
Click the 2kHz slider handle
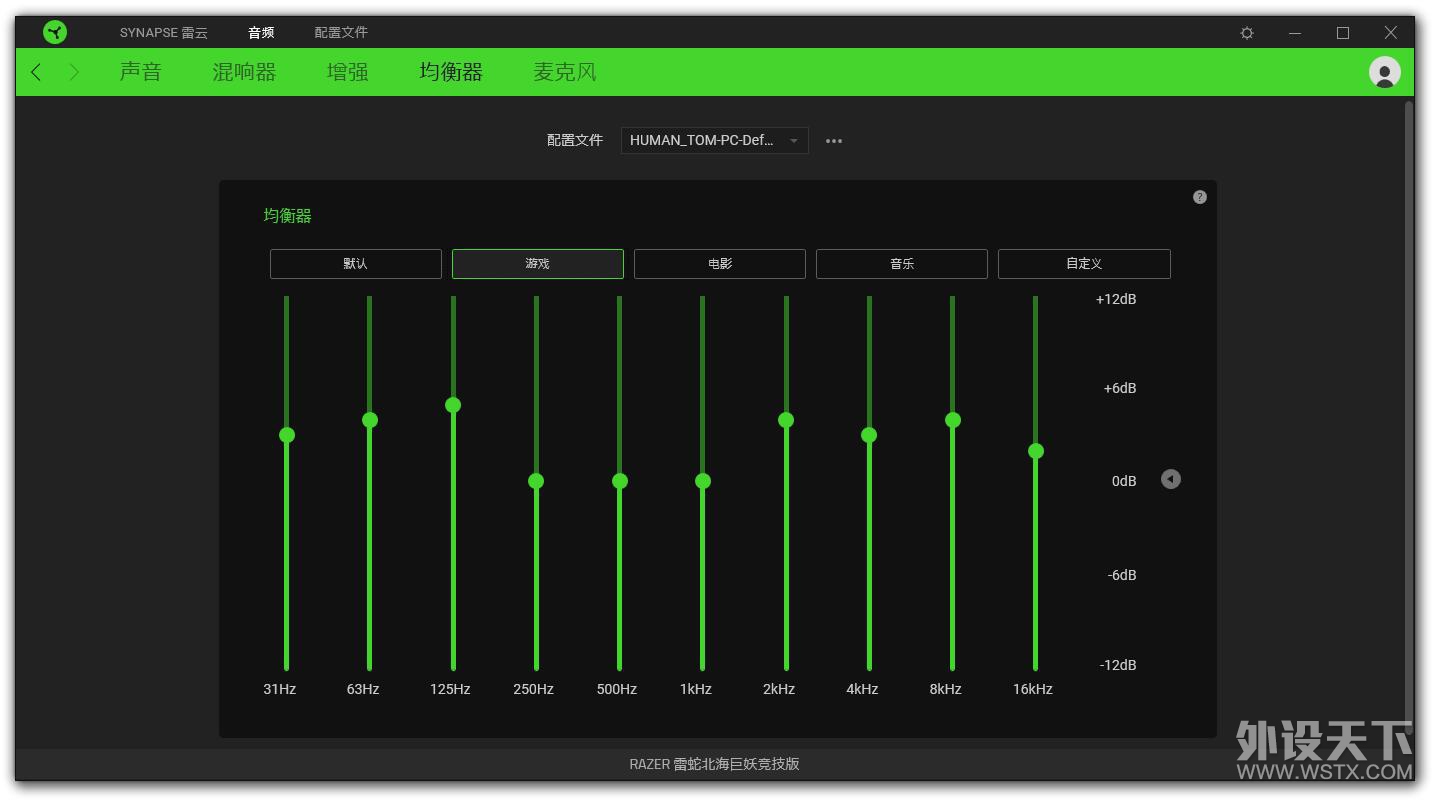coord(786,420)
